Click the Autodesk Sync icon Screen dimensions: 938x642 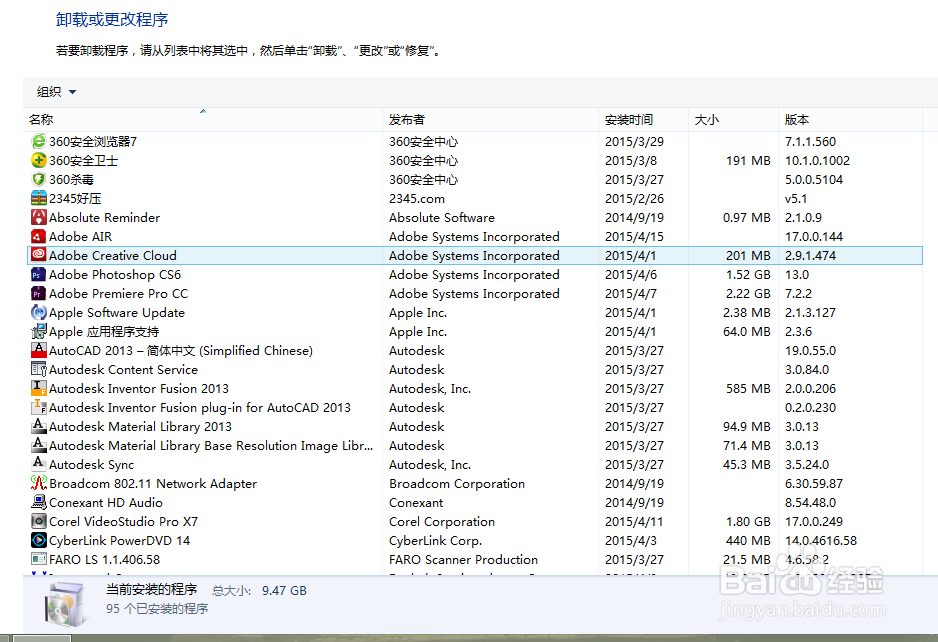point(38,464)
